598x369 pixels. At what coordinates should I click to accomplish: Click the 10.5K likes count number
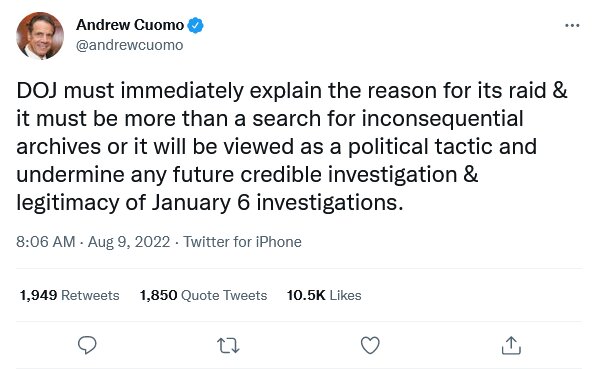tap(306, 295)
